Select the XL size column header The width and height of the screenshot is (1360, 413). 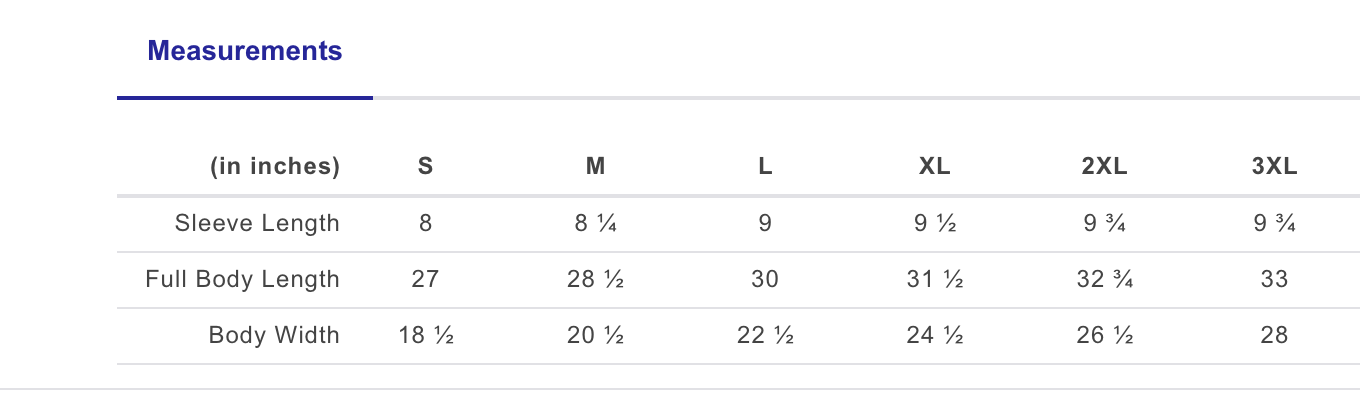[934, 167]
